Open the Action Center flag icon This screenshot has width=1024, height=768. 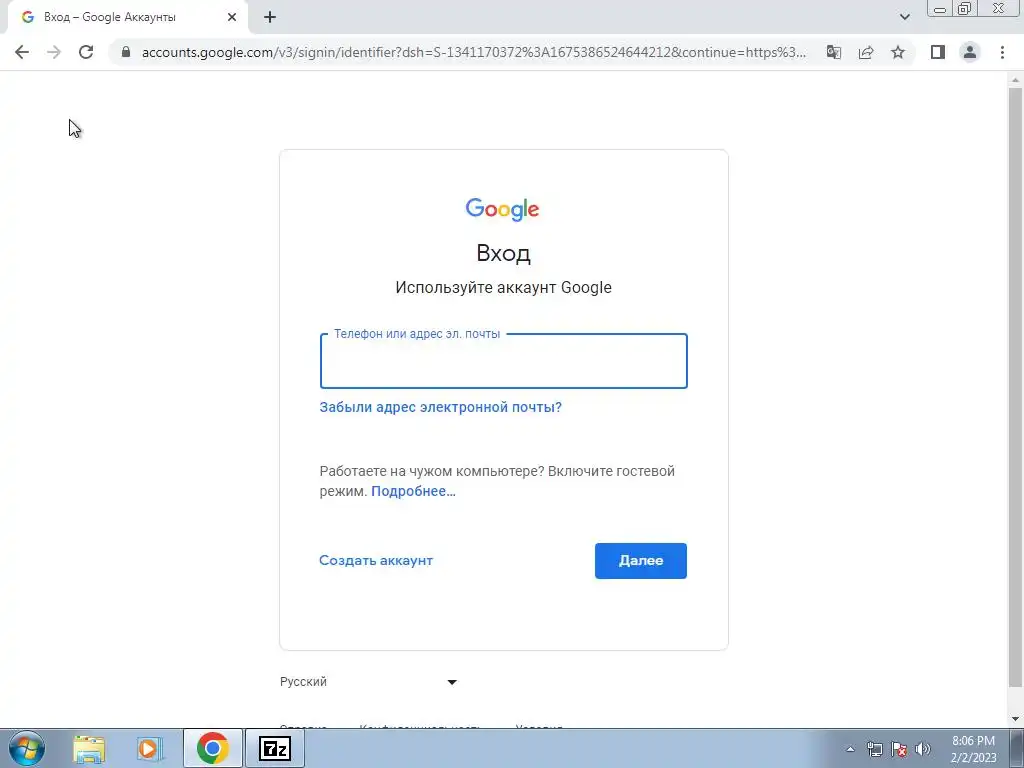pos(899,749)
